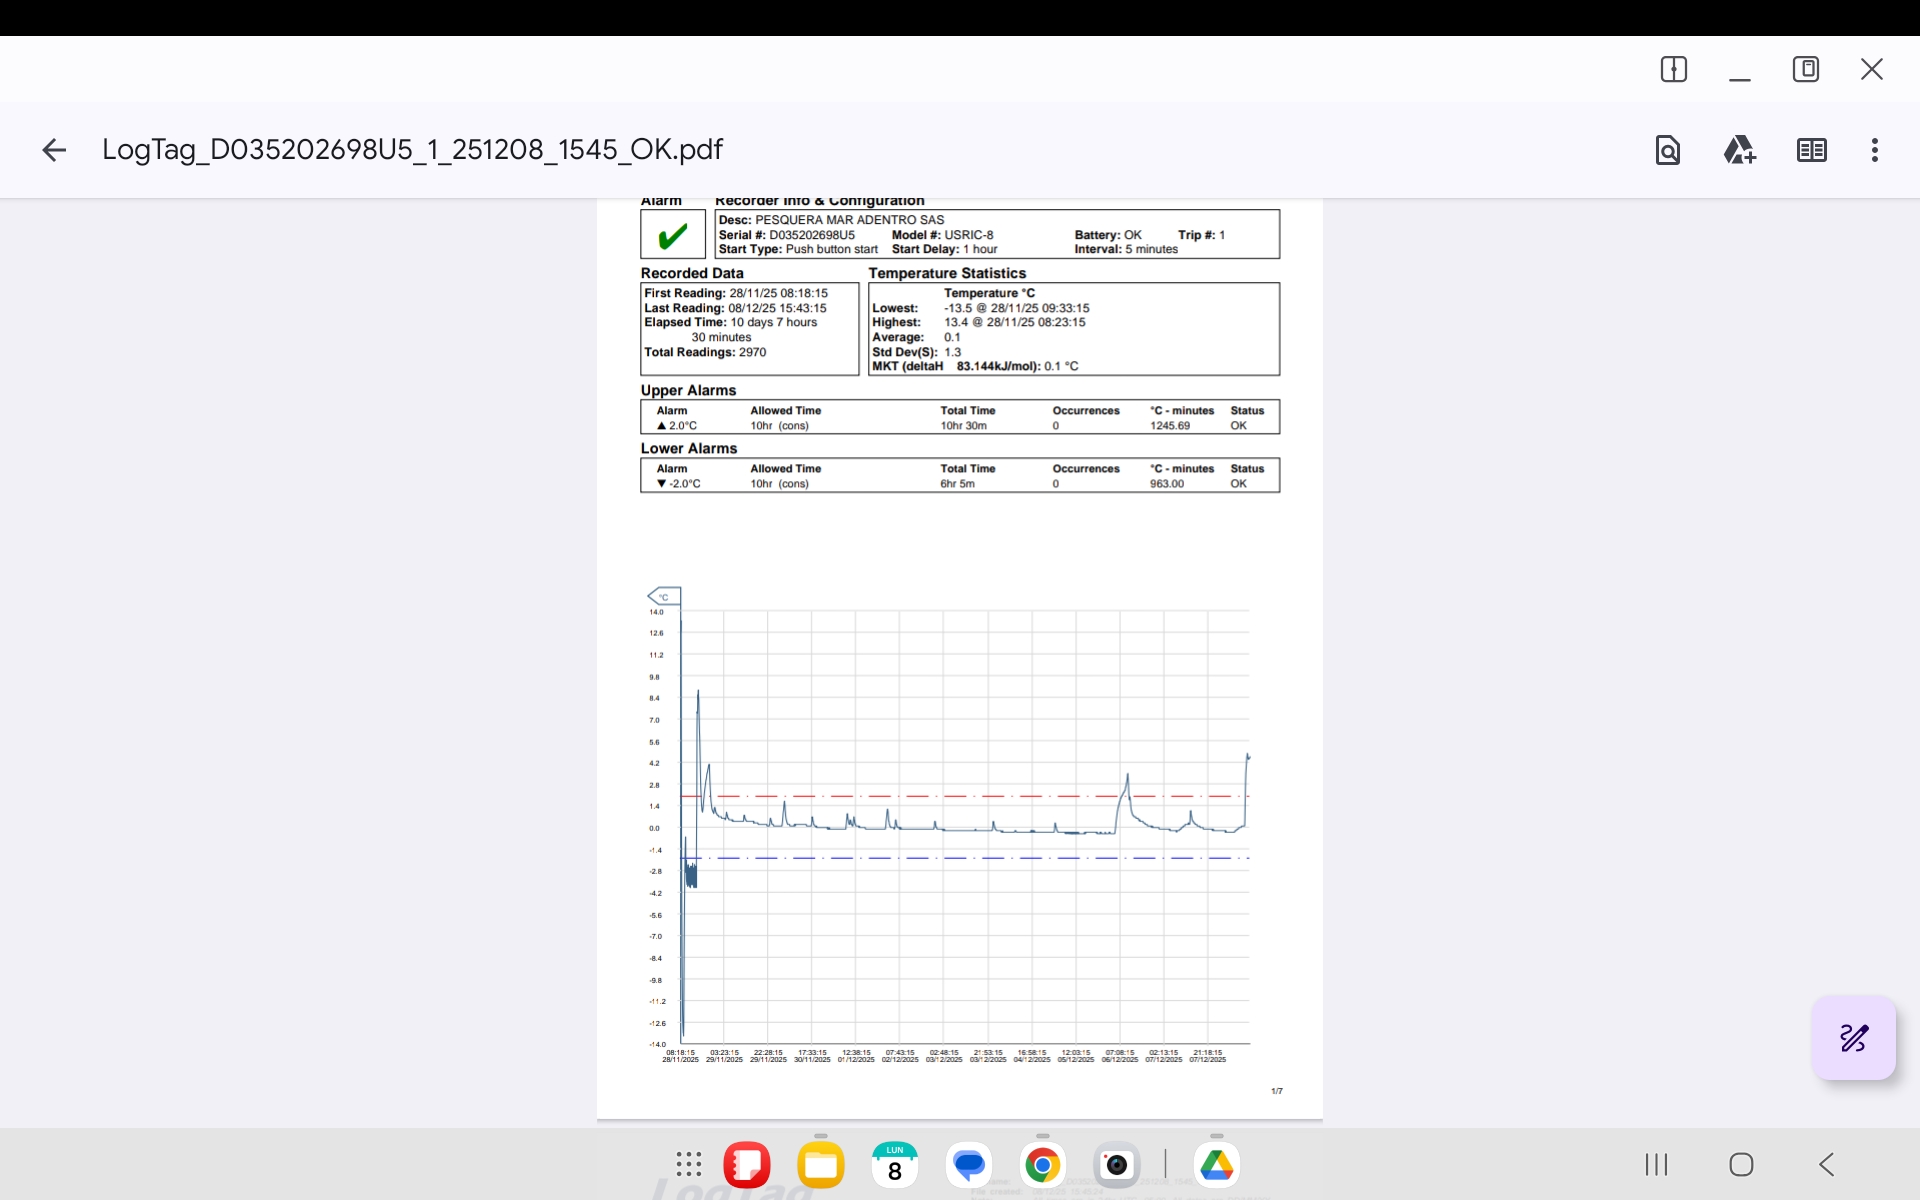This screenshot has width=1920, height=1200.
Task: Open Google Drive from taskbar
Action: point(1216,1164)
